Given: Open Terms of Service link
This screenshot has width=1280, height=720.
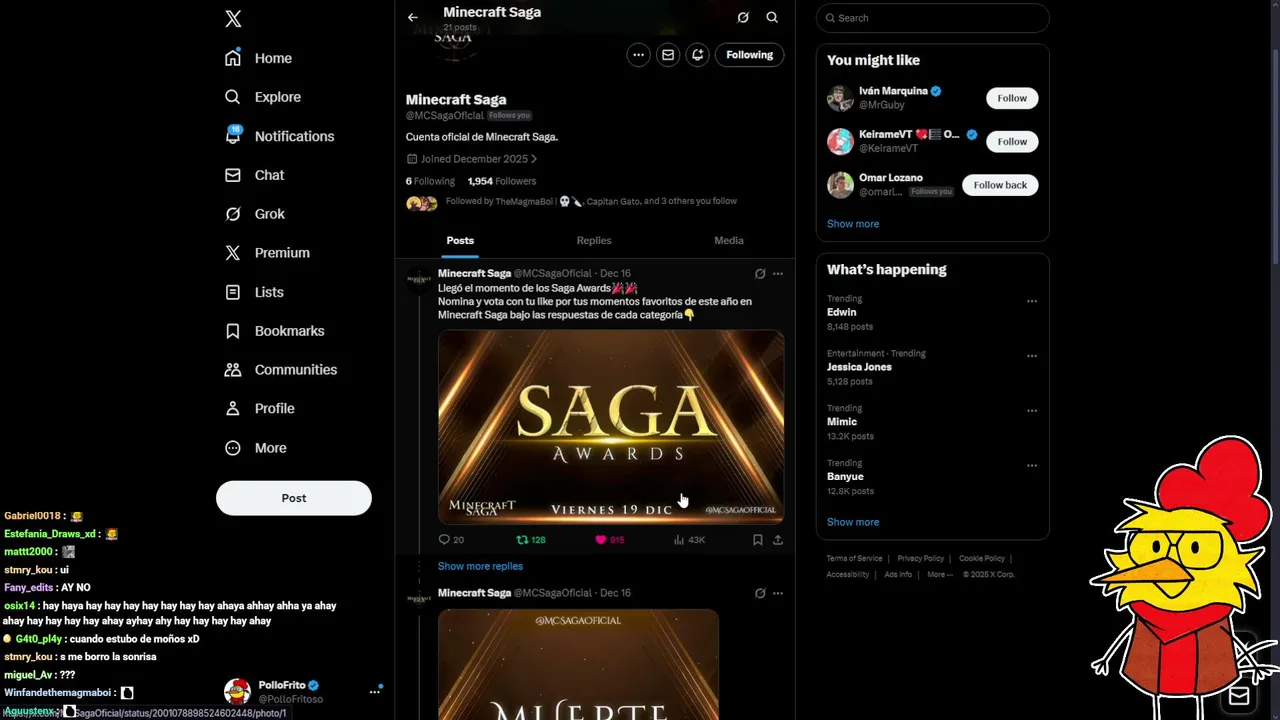Looking at the screenshot, I should (x=854, y=559).
